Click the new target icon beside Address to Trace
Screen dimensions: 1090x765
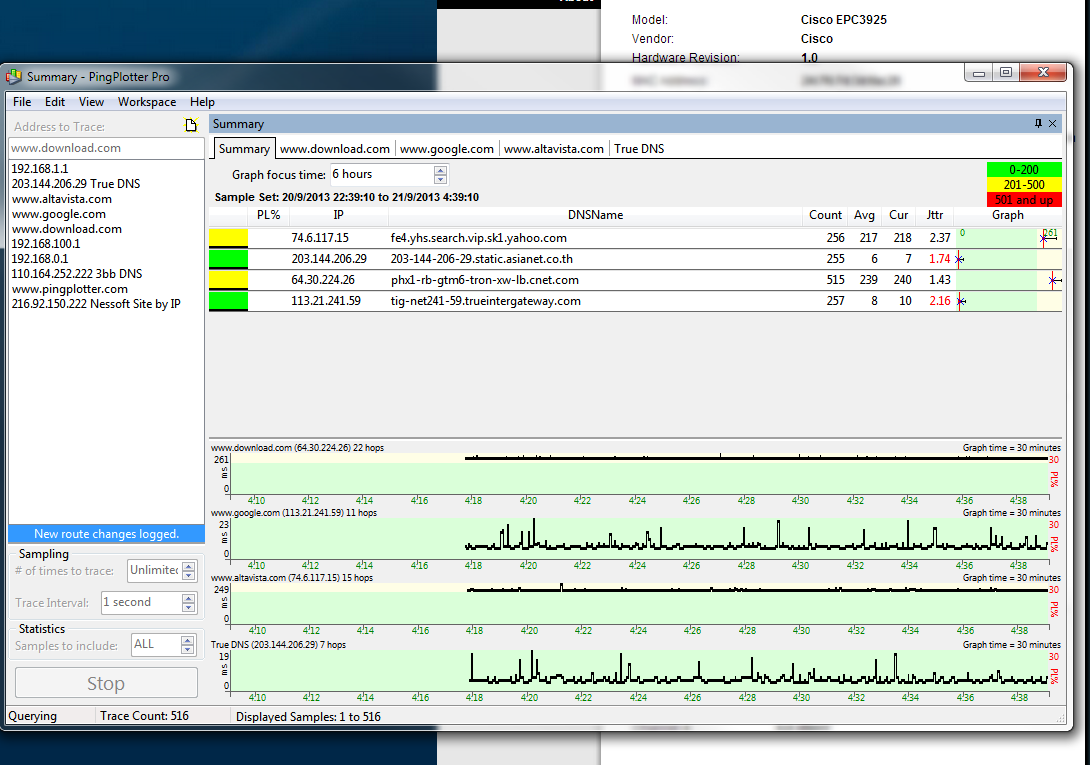click(x=192, y=126)
